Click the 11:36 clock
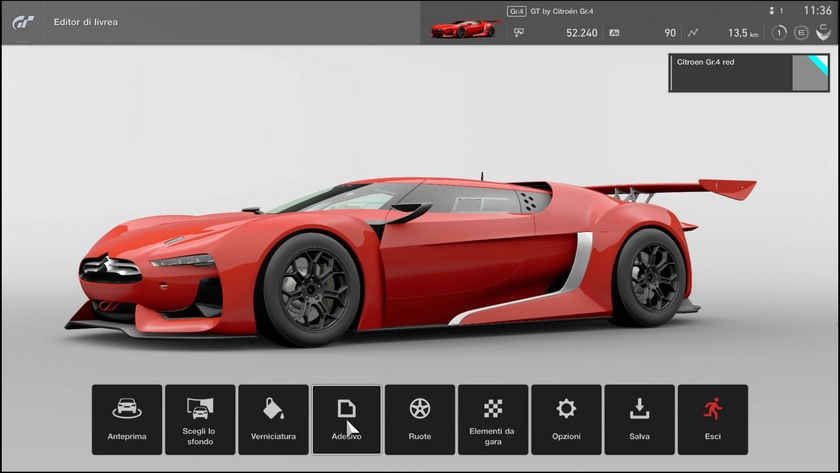Screen dimensions: 840x473 click(x=818, y=10)
